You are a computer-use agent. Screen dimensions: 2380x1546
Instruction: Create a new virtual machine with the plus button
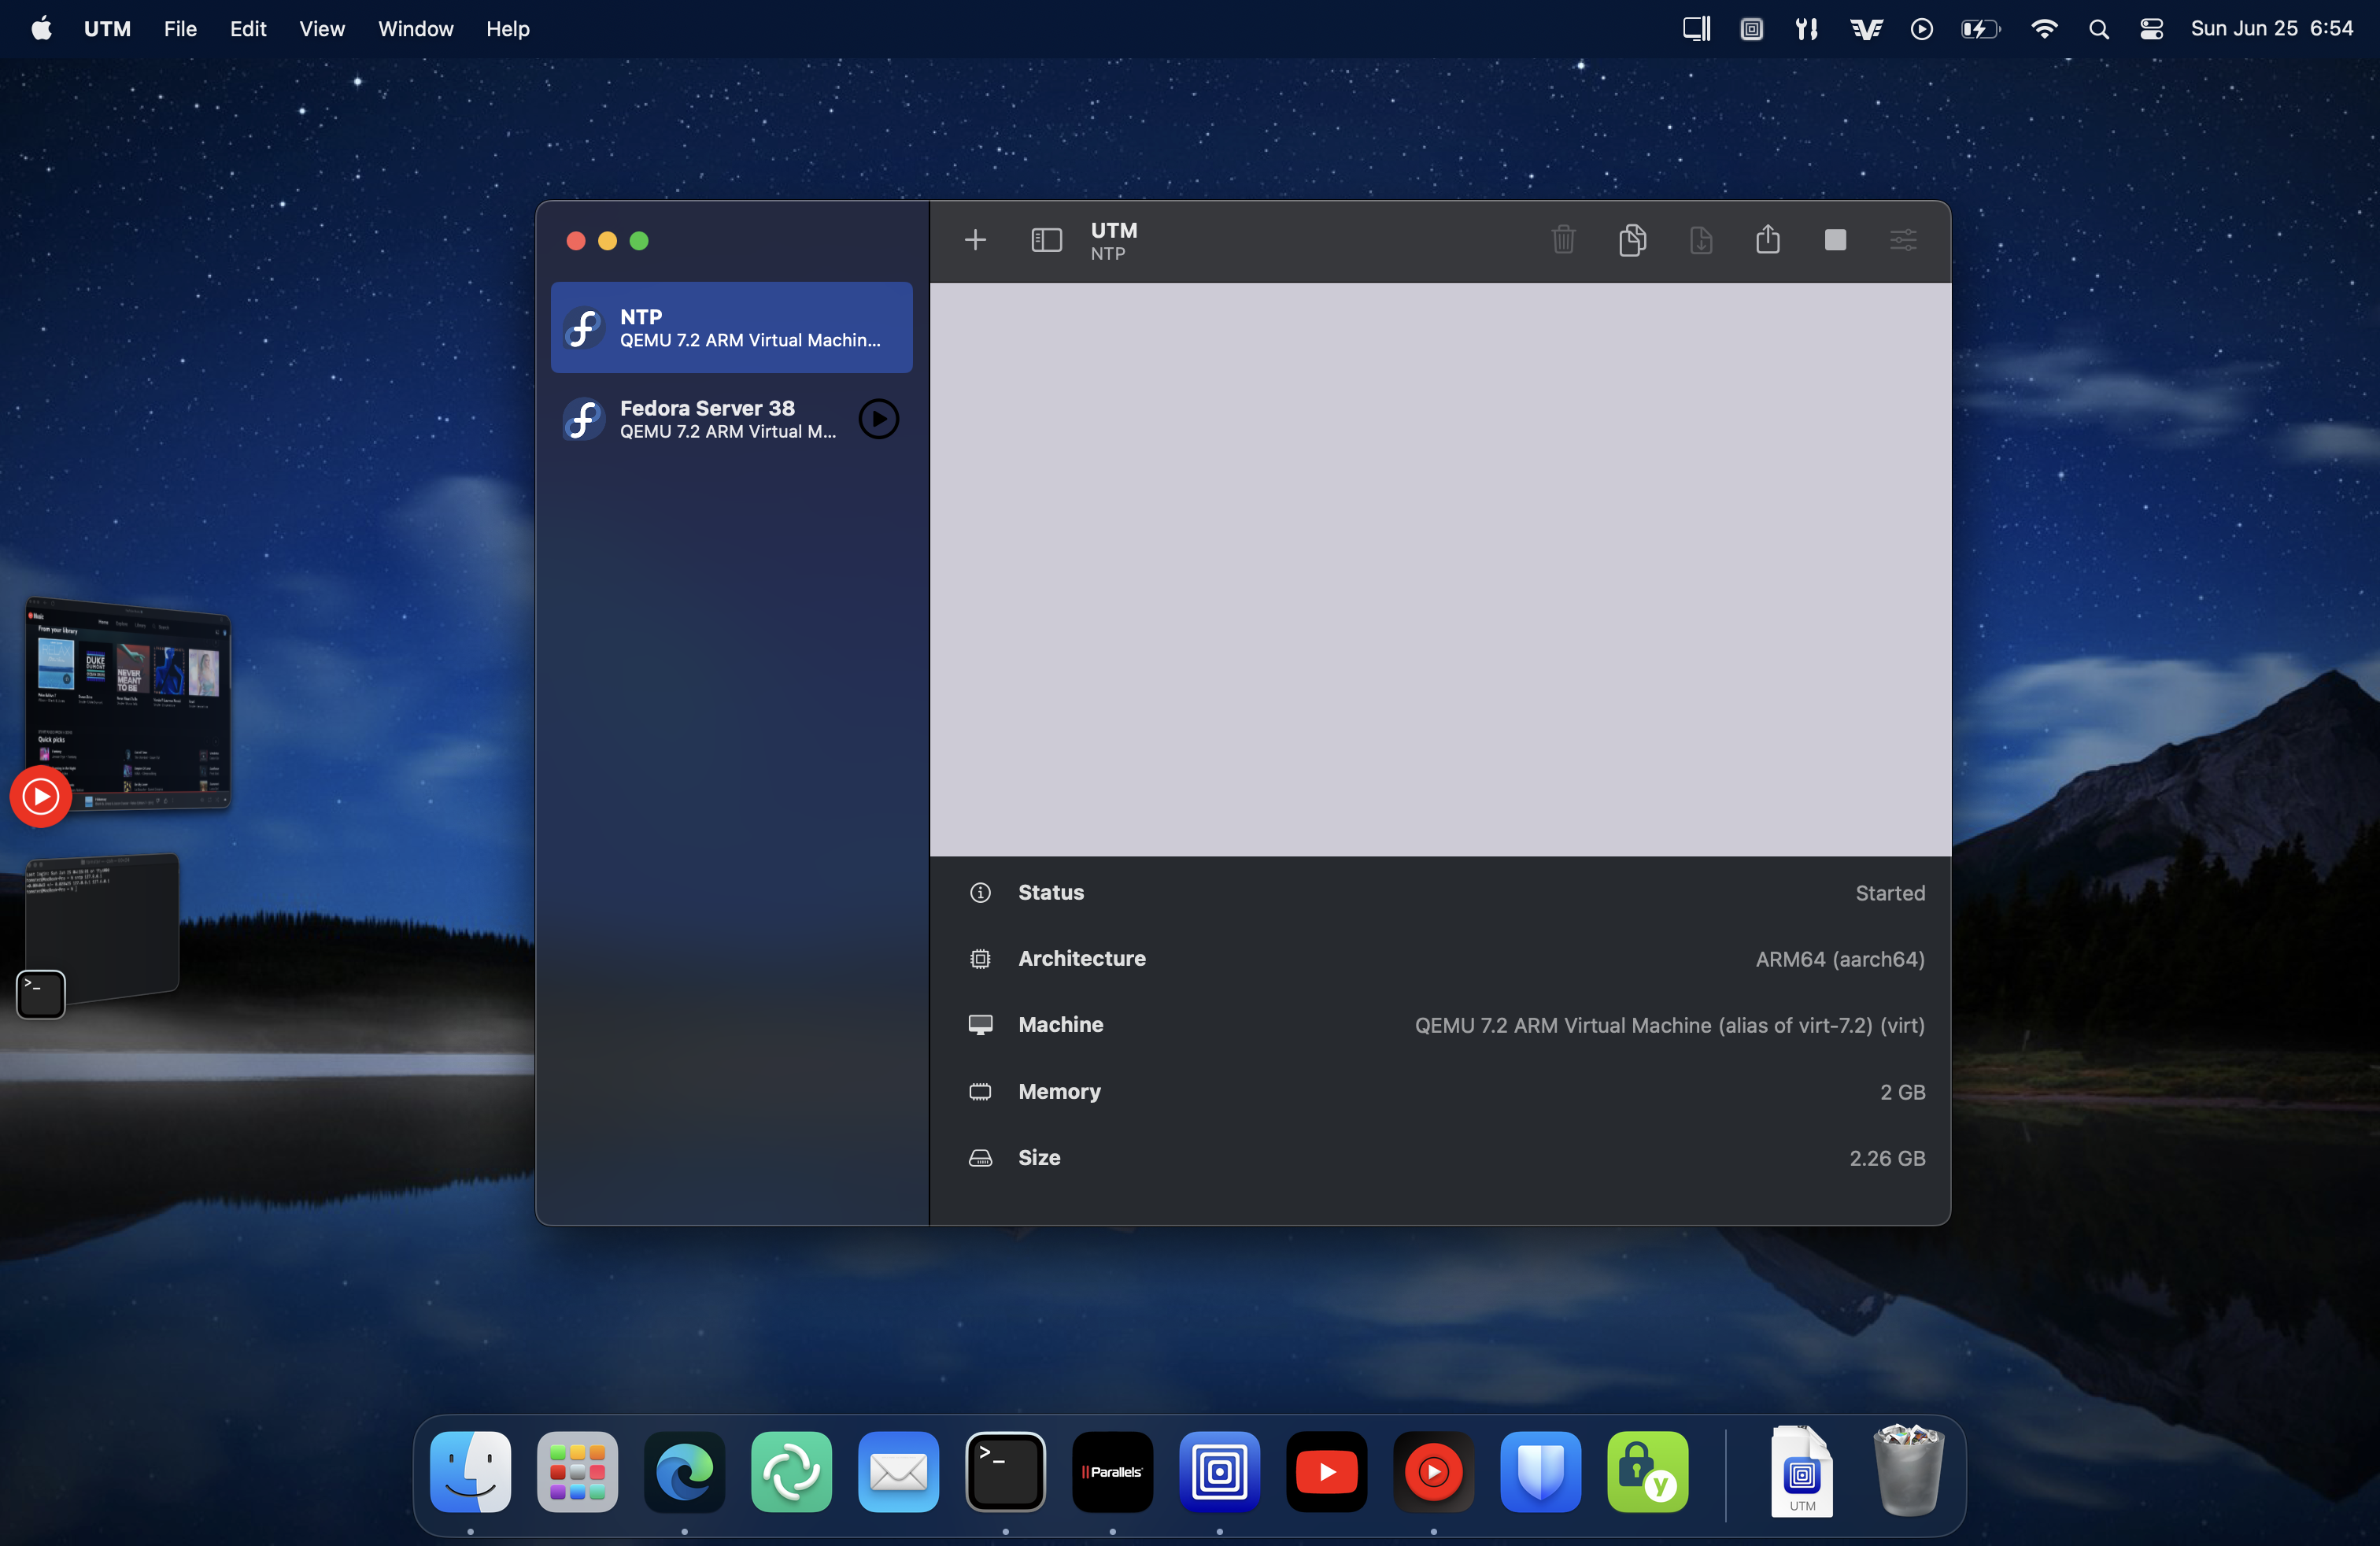975,240
